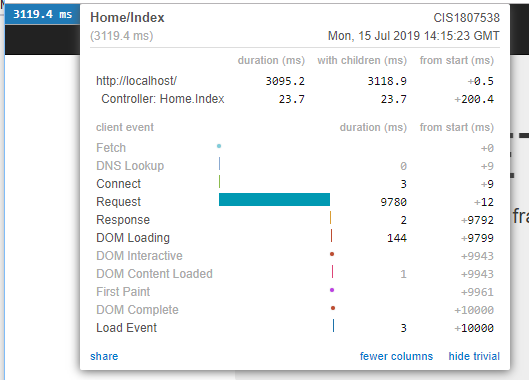The image size is (529, 380).
Task: Click the Load Event label
Action: (x=127, y=328)
